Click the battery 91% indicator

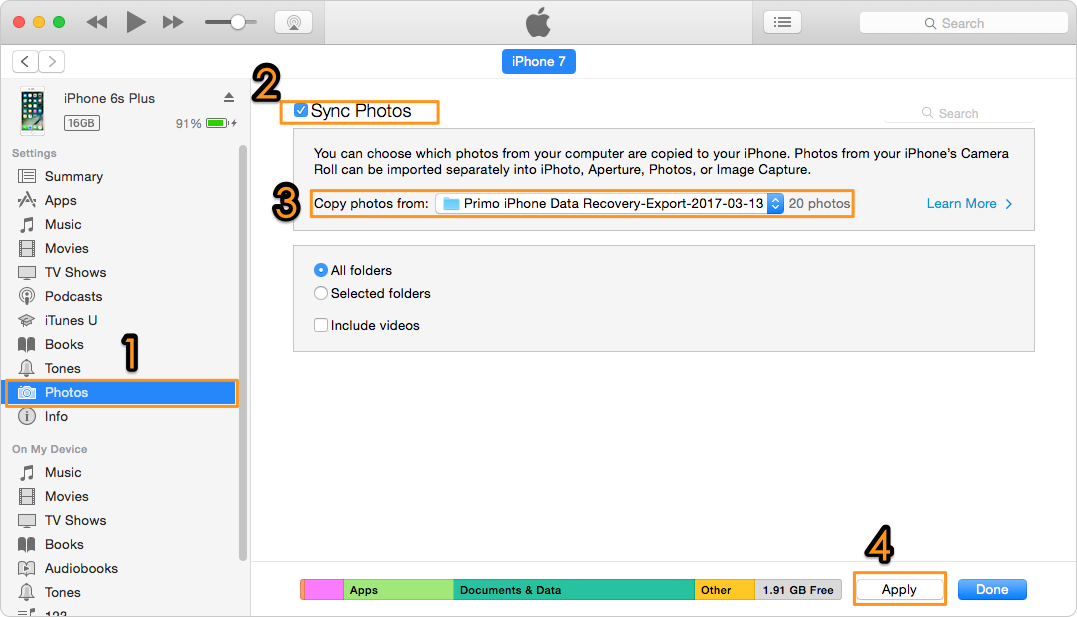click(x=206, y=123)
